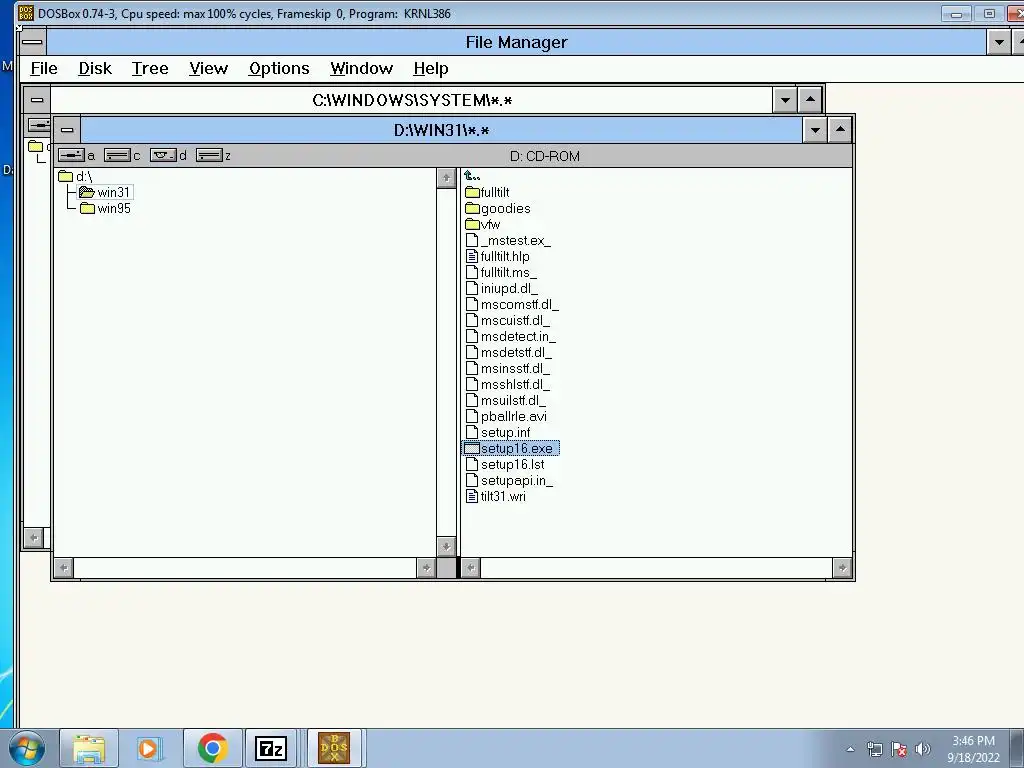
Task: Minimize the File Manager window
Action: pos(999,42)
